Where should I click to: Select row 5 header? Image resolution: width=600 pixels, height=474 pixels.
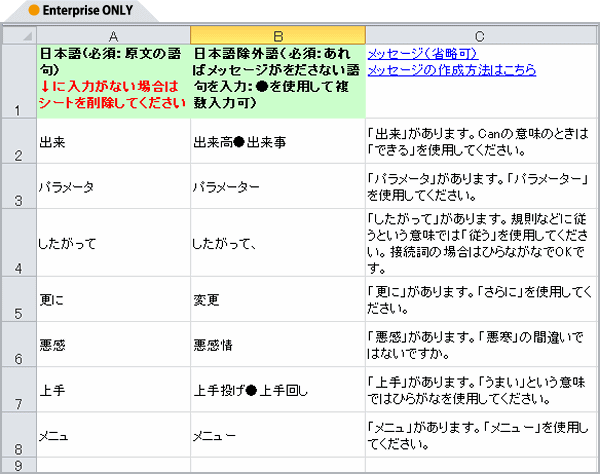coord(20,299)
